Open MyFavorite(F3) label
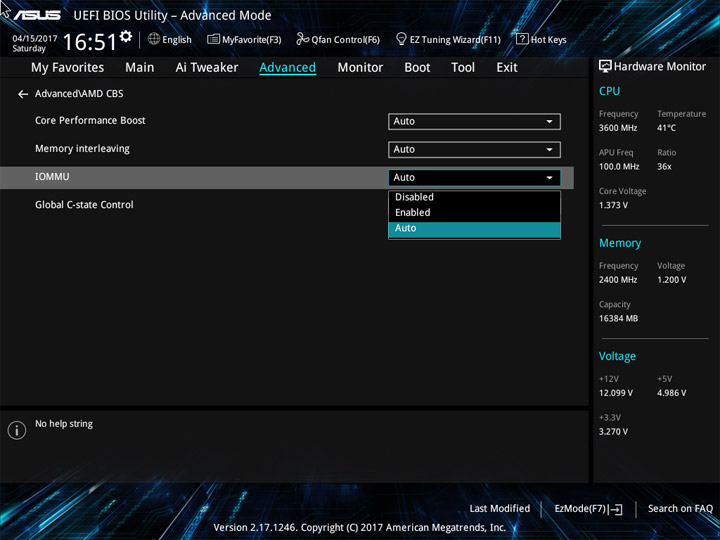The width and height of the screenshot is (720, 540). pos(252,40)
